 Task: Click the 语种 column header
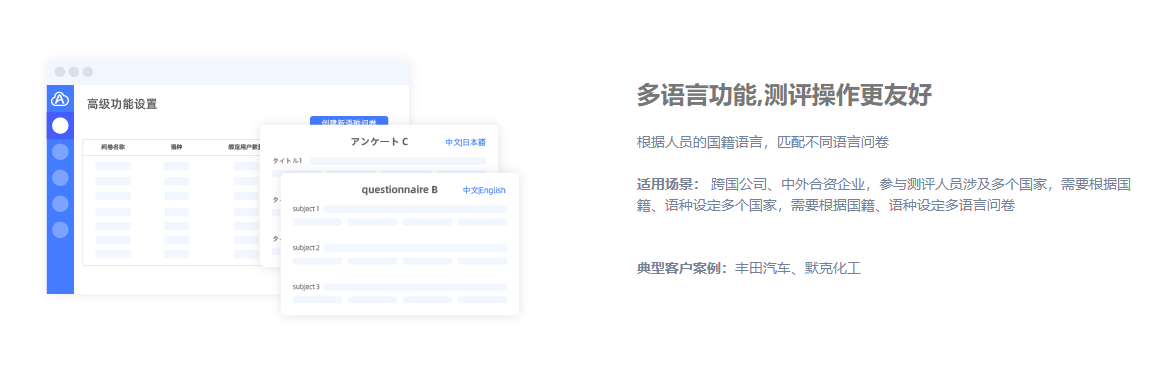click(x=176, y=147)
